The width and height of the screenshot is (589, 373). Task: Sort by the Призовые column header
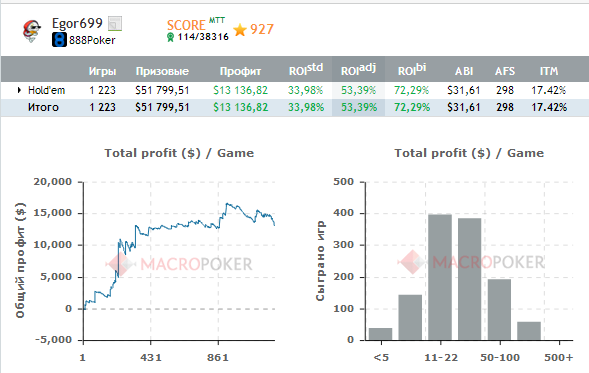point(162,71)
